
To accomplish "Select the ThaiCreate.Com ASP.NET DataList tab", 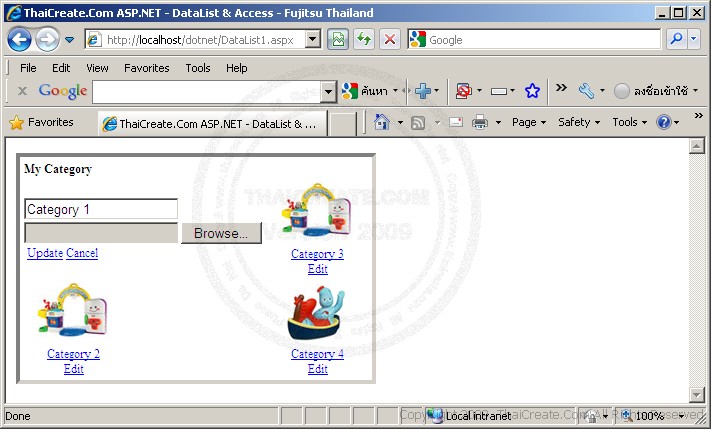I will coord(212,123).
